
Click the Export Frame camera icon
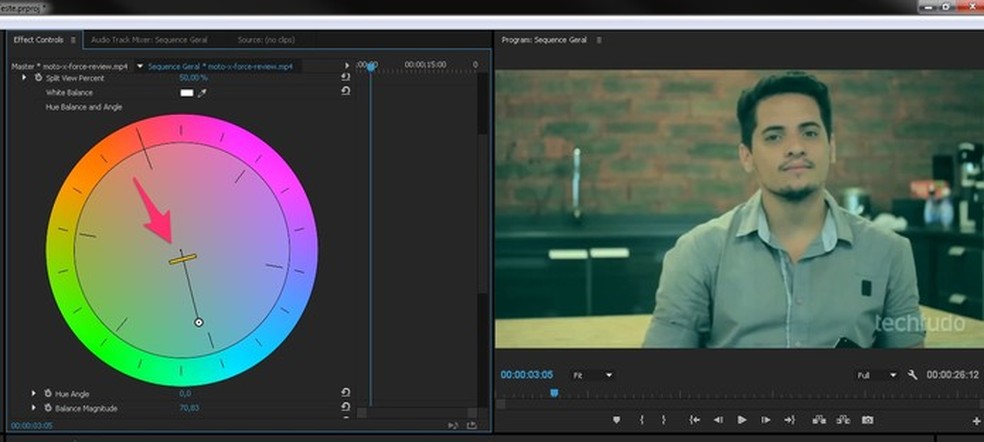coord(867,420)
